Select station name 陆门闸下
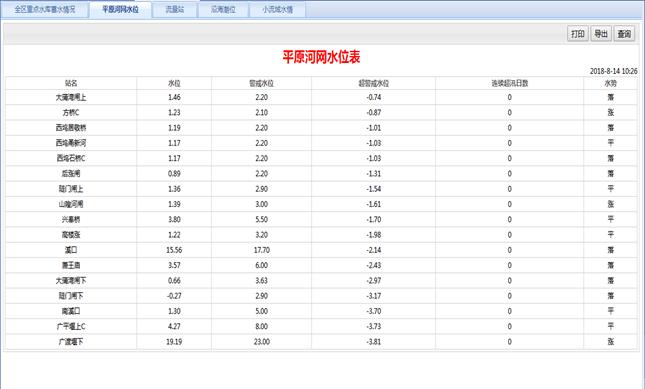This screenshot has height=389, width=645. point(71,296)
